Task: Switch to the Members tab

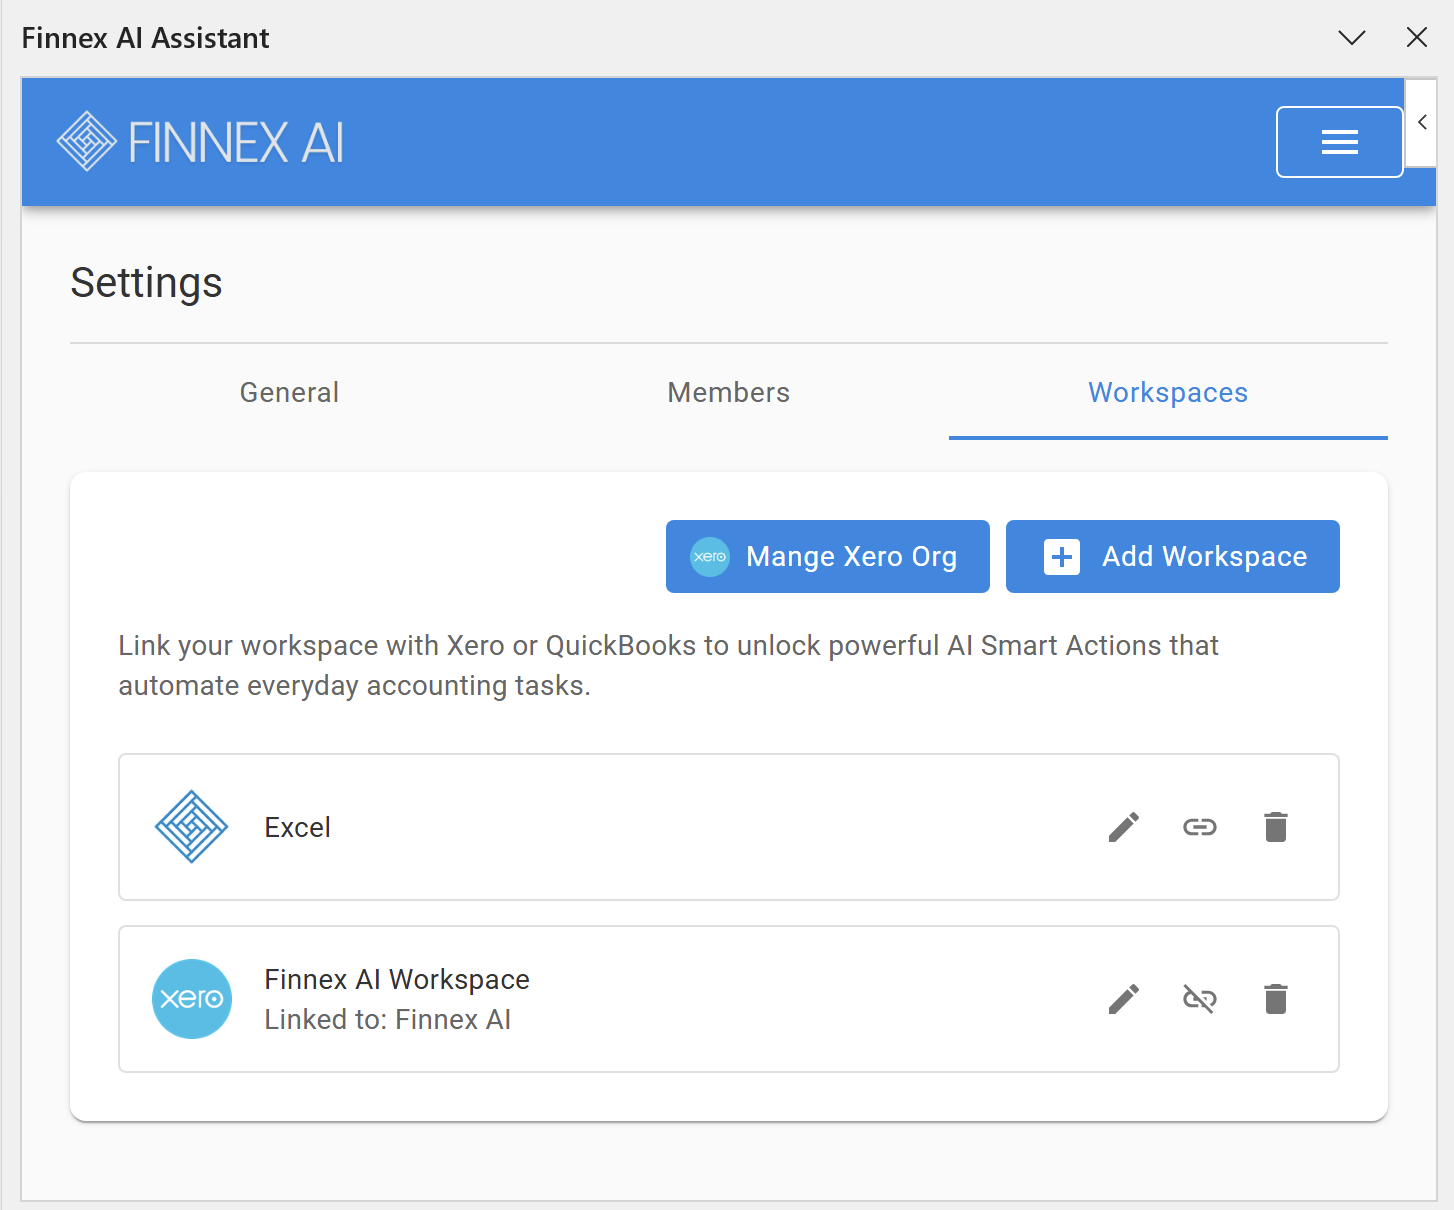Action: pyautogui.click(x=729, y=392)
